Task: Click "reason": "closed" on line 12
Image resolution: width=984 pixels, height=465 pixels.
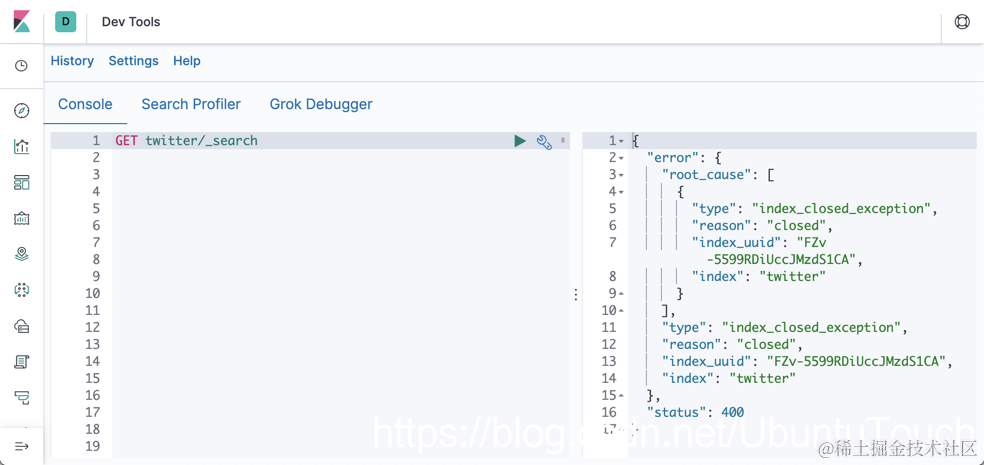Action: (x=729, y=345)
